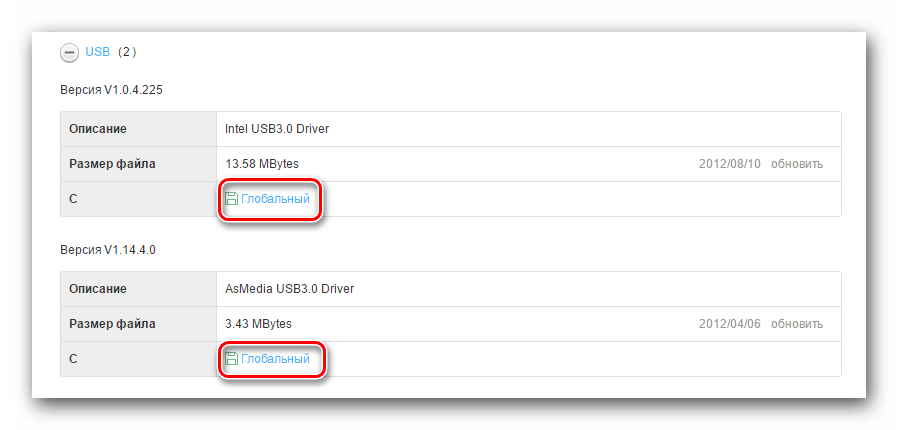The width and height of the screenshot is (898, 430).
Task: Click floppy disk icon for Intel USB3.0 driver
Action: click(231, 199)
